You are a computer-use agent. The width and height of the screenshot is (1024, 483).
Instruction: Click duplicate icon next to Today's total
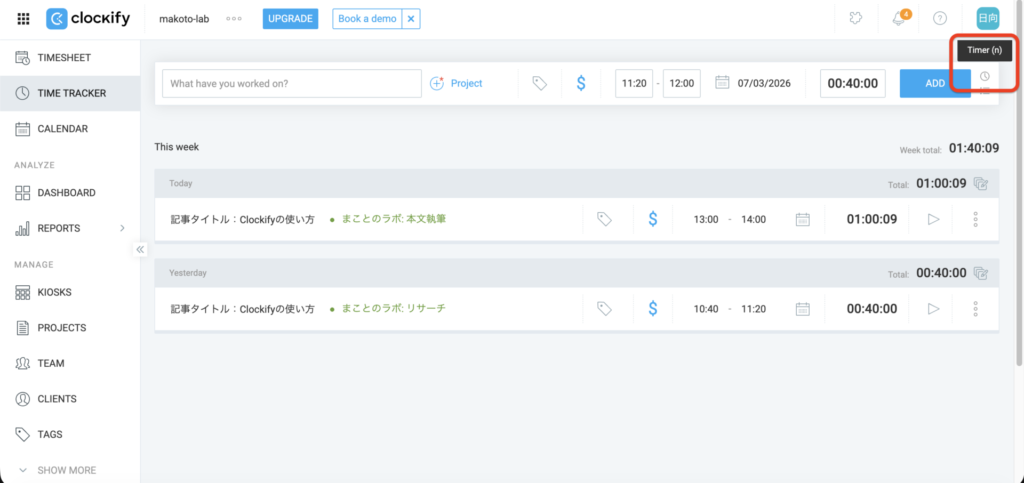click(981, 184)
